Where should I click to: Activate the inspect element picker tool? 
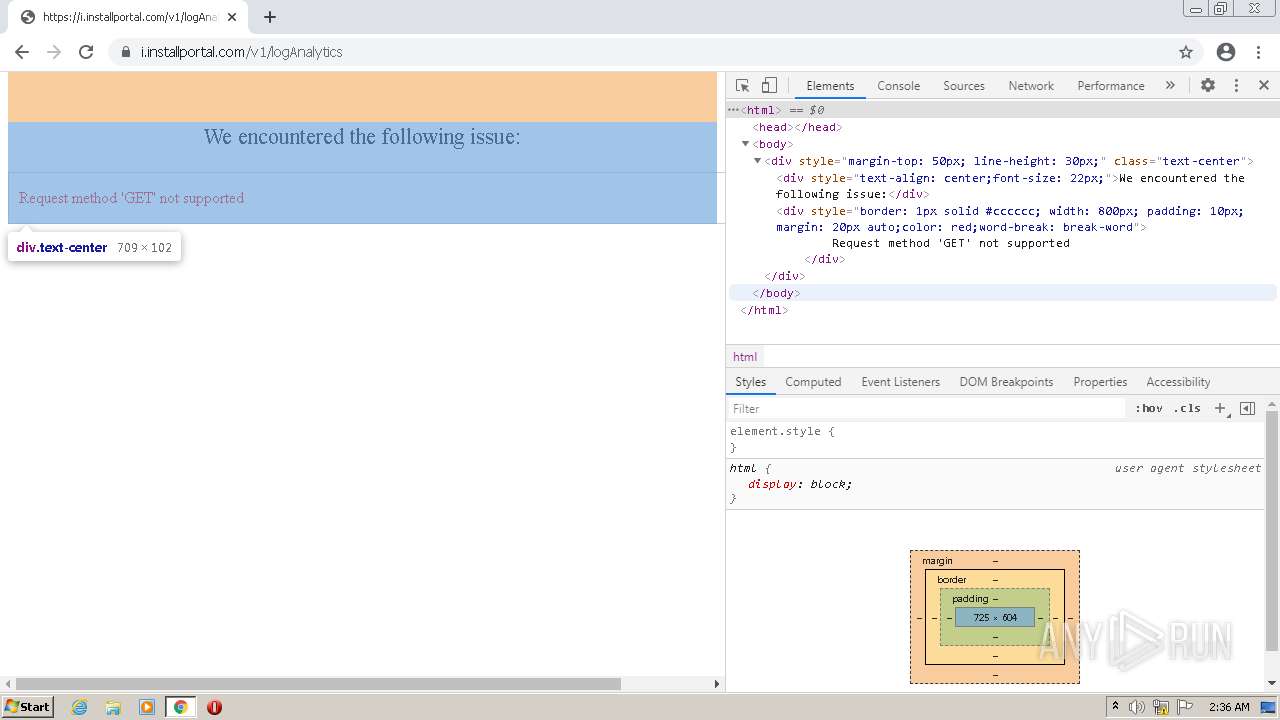[x=742, y=86]
